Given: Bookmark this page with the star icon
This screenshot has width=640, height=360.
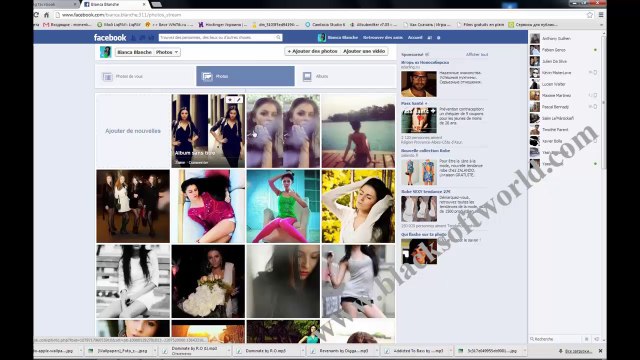Looking at the screenshot, I should pos(590,15).
